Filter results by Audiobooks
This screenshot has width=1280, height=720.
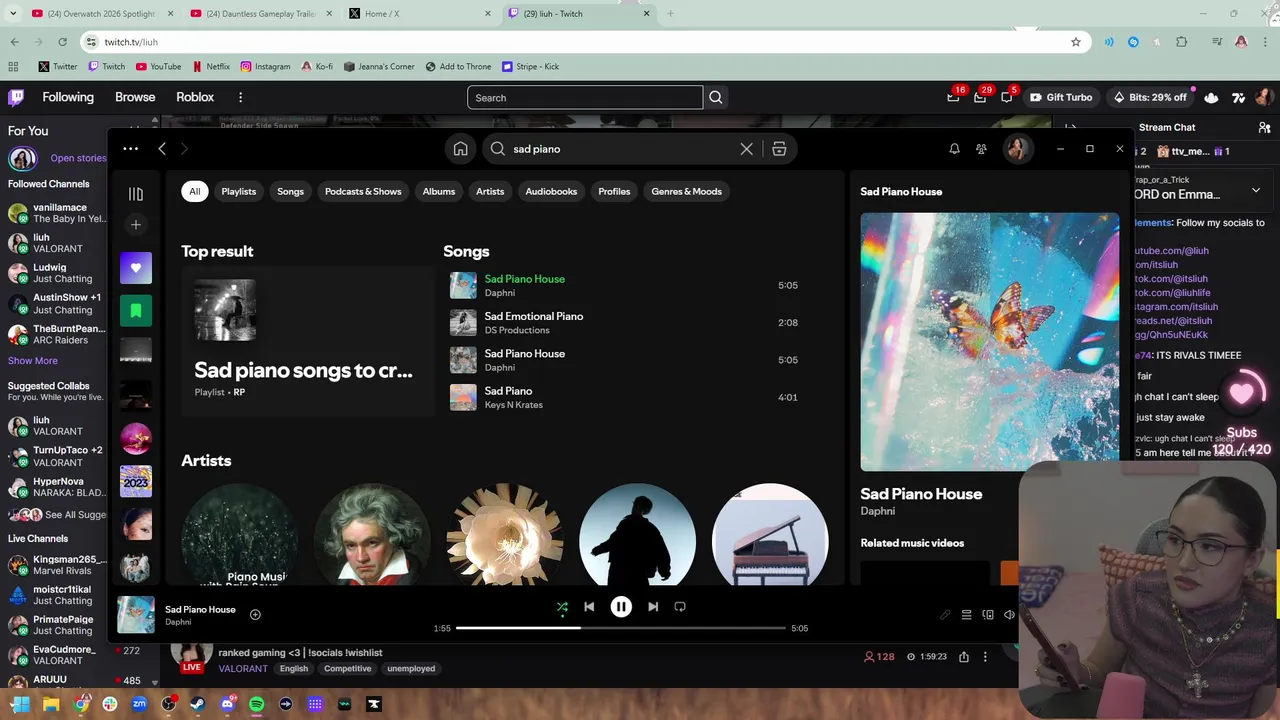(x=551, y=192)
